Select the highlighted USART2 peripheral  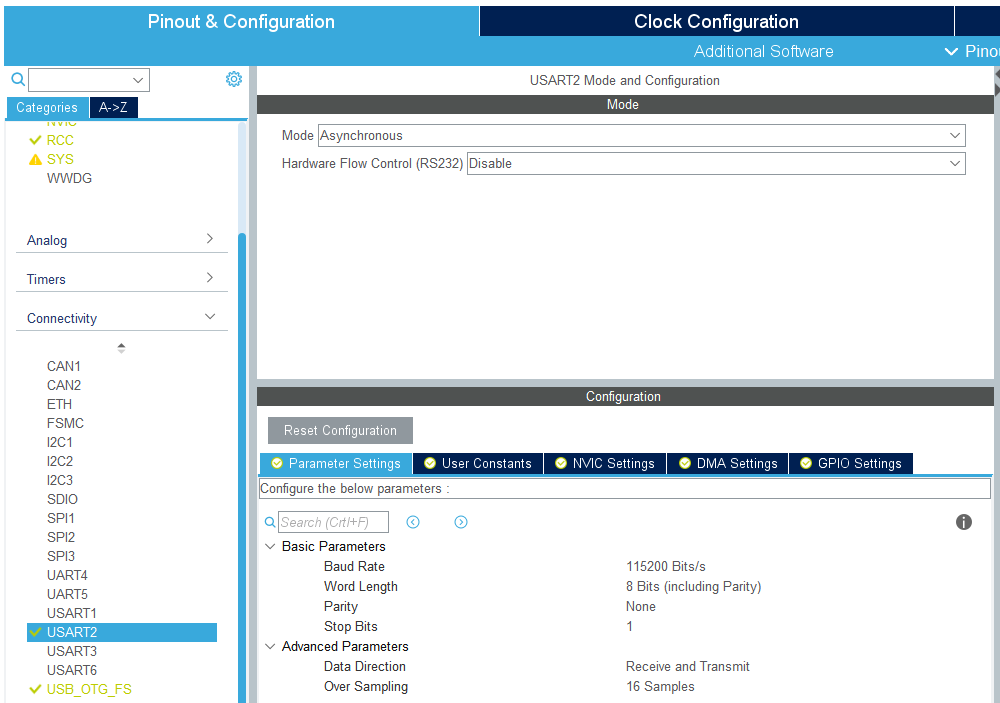point(122,633)
